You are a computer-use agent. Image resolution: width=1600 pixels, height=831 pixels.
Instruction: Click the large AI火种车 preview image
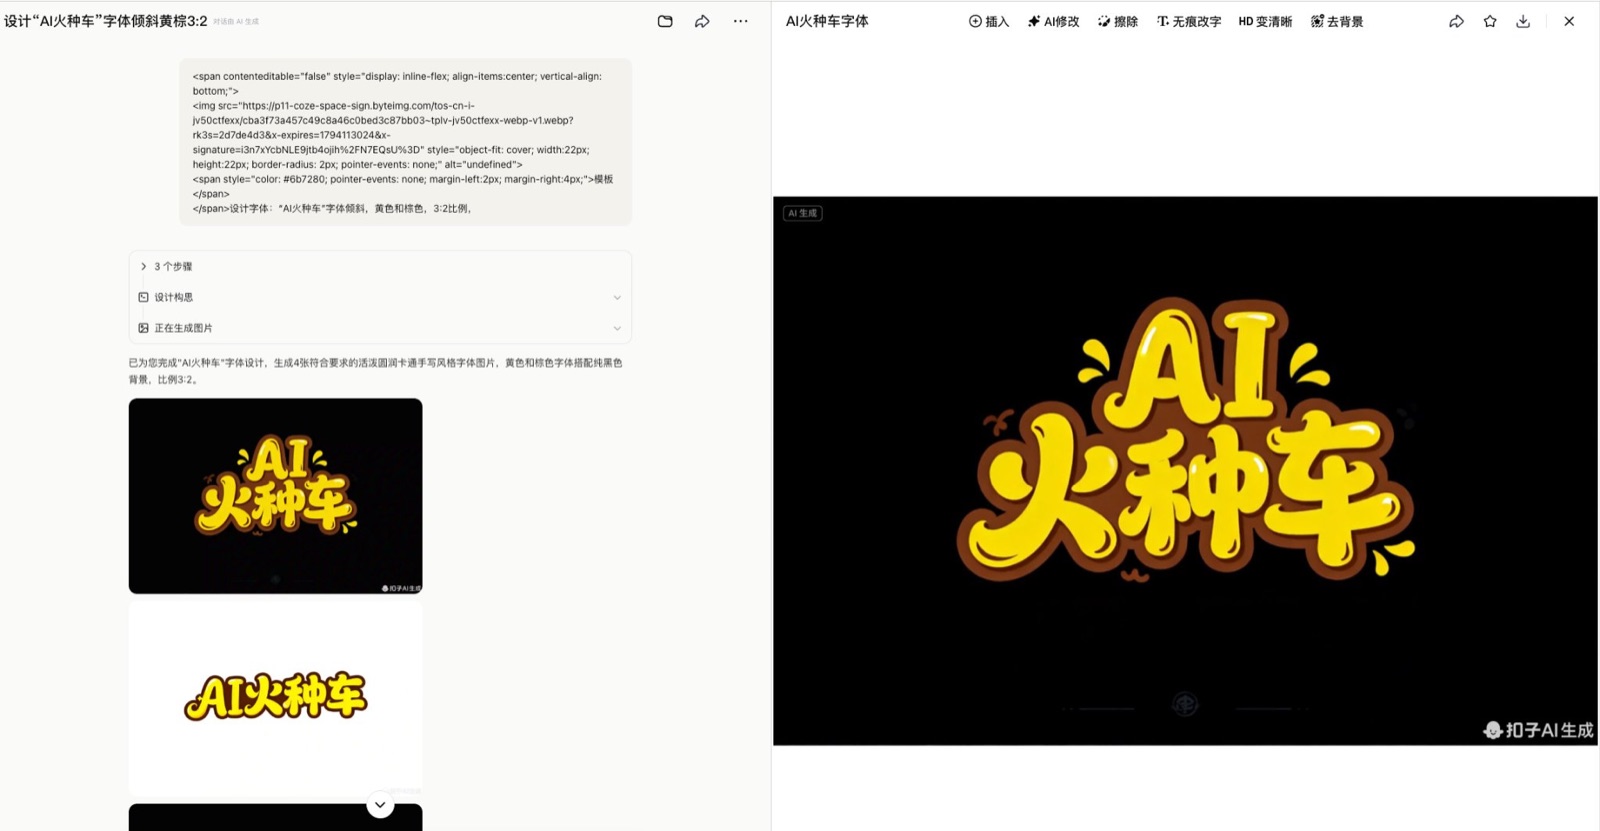1185,471
